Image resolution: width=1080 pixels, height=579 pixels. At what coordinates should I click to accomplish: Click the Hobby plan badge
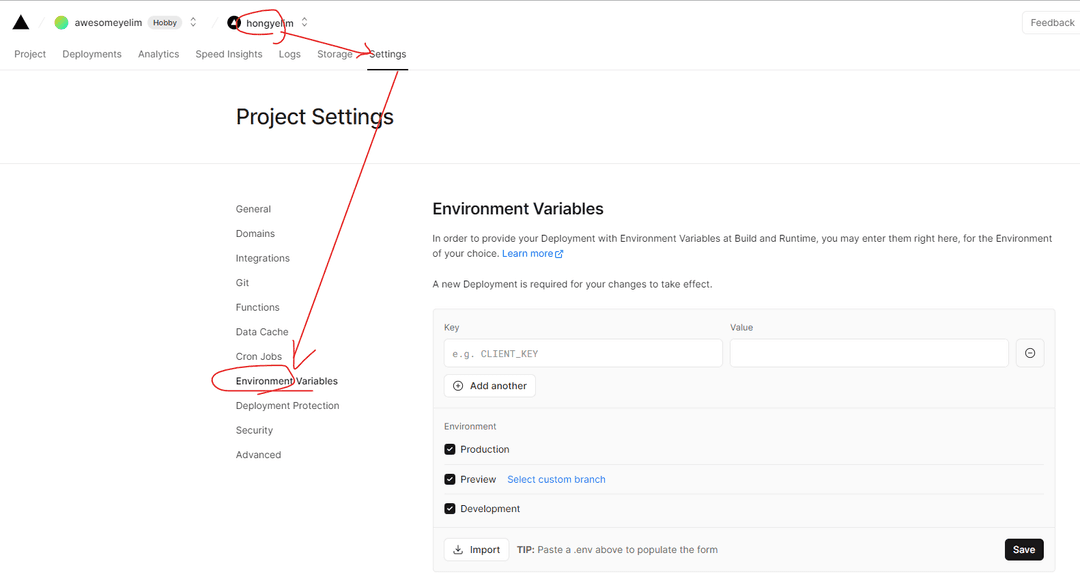(165, 23)
